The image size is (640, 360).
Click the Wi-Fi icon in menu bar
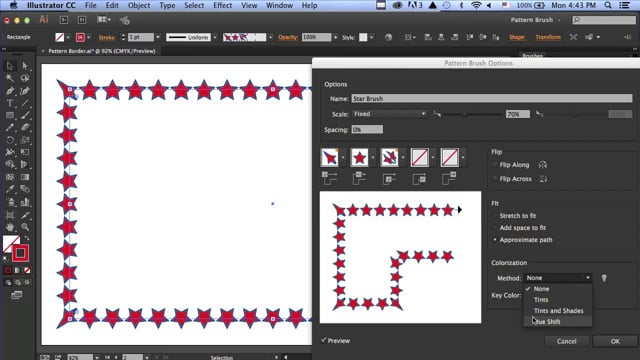point(476,5)
